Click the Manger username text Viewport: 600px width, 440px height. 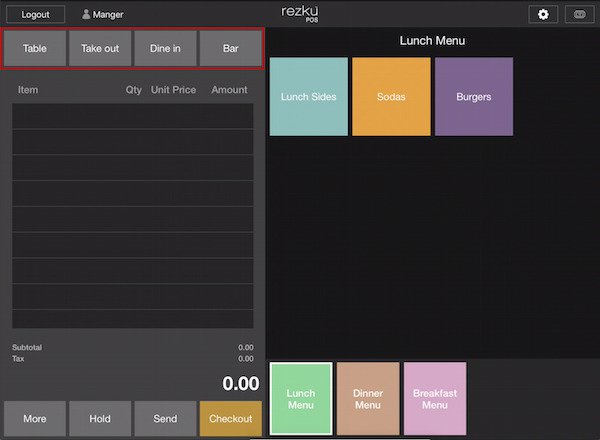(x=108, y=15)
